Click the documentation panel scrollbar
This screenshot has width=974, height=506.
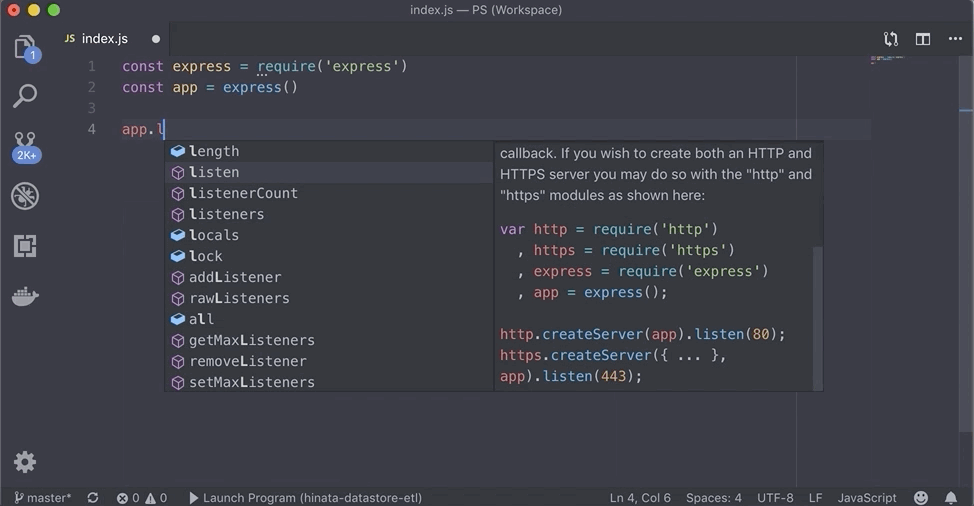click(x=817, y=318)
